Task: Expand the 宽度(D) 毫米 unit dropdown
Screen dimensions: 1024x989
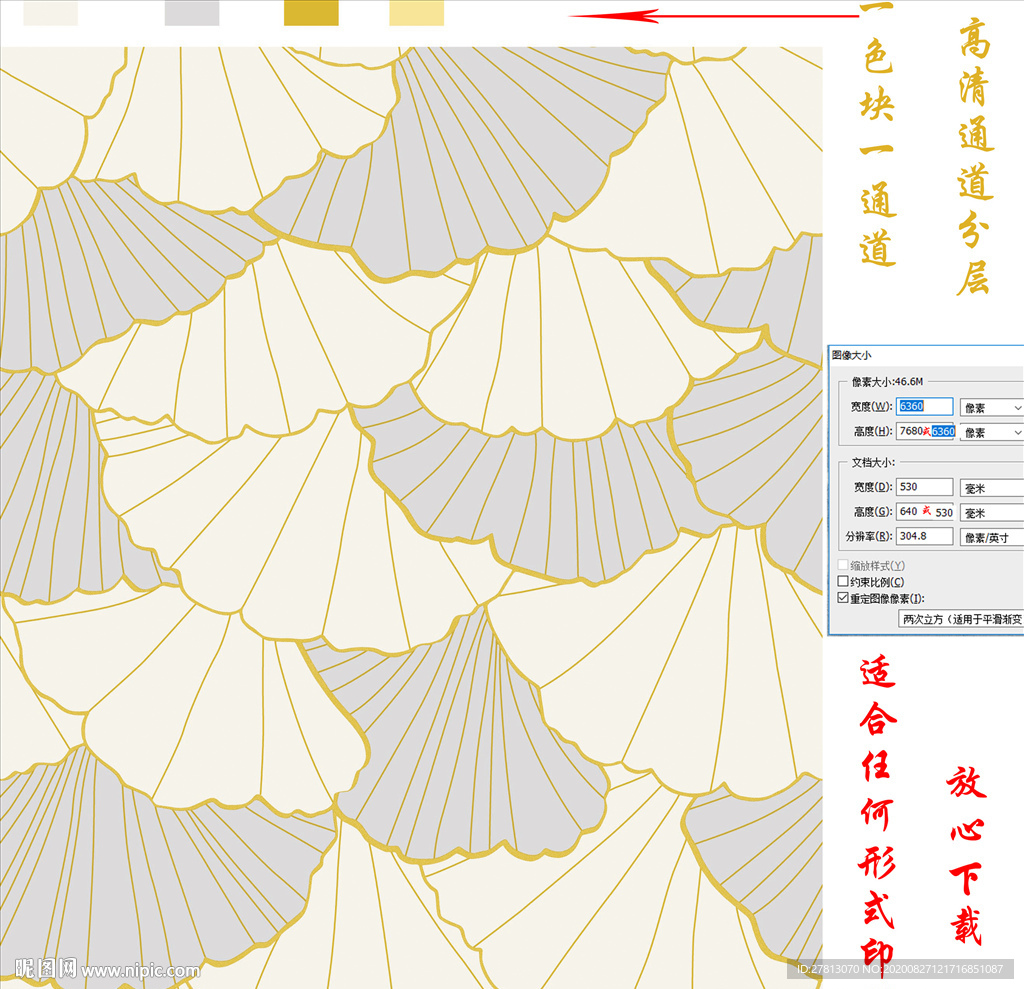Action: [x=991, y=488]
